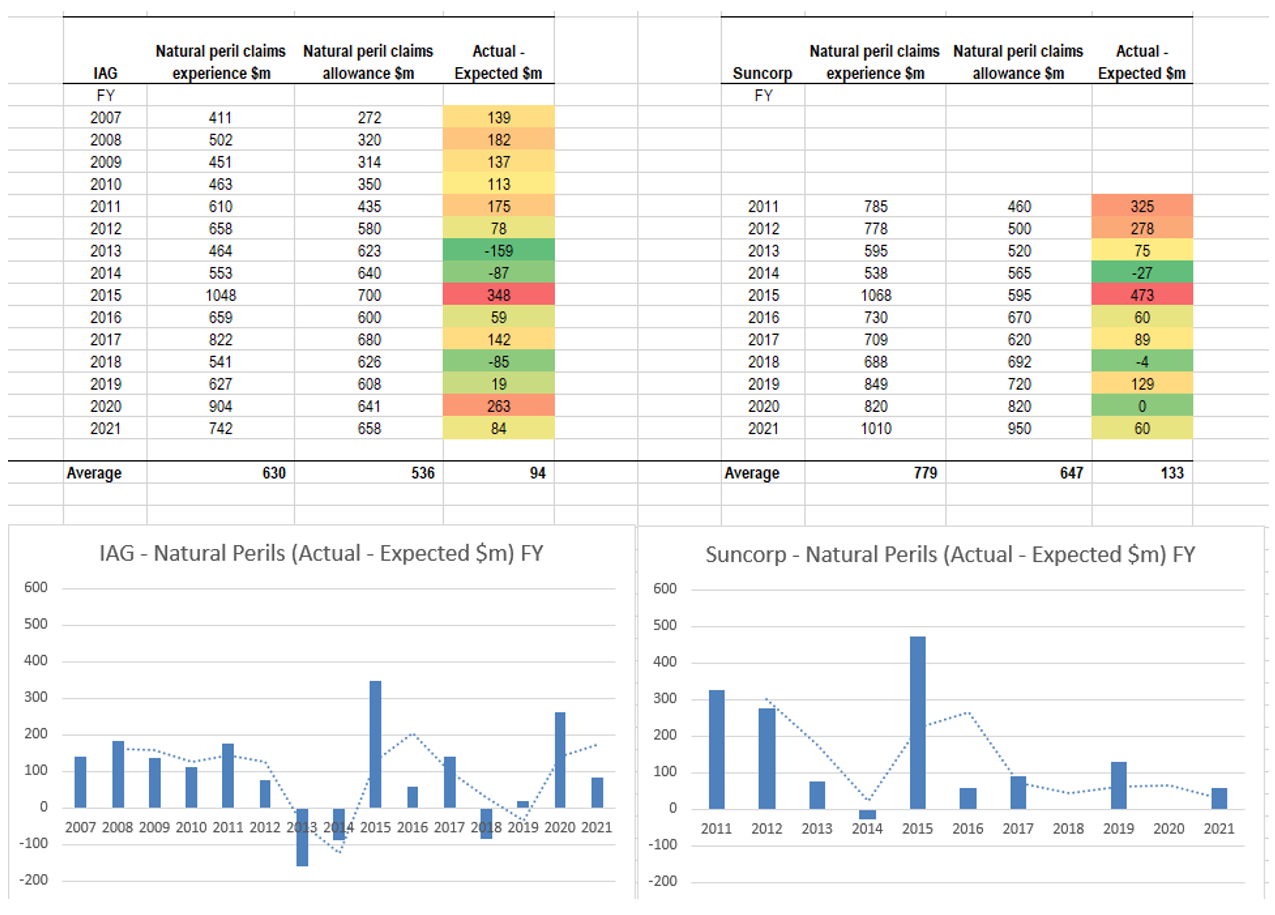The height and width of the screenshot is (915, 1275).
Task: Select IAG 2016 allowance value 600
Action: click(369, 317)
